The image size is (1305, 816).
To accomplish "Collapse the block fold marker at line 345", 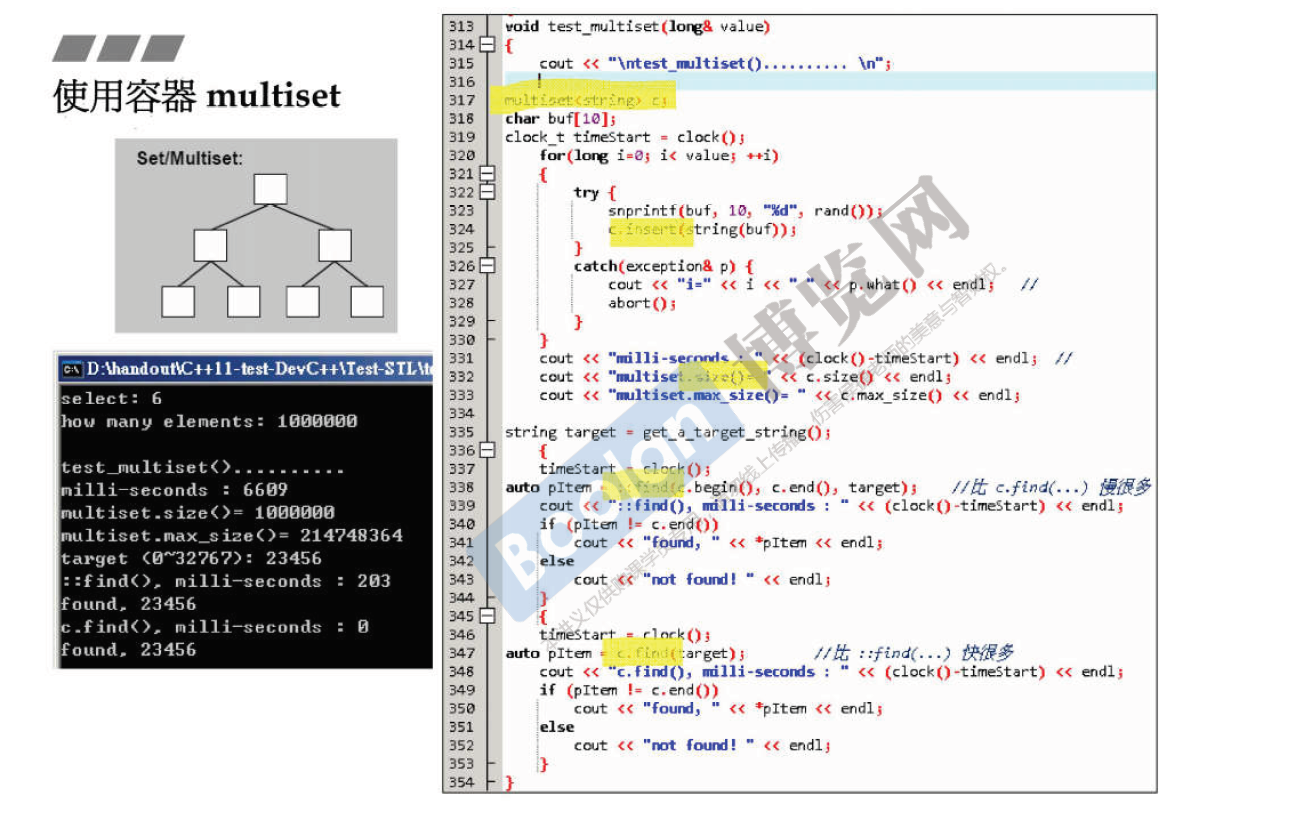I will 487,616.
